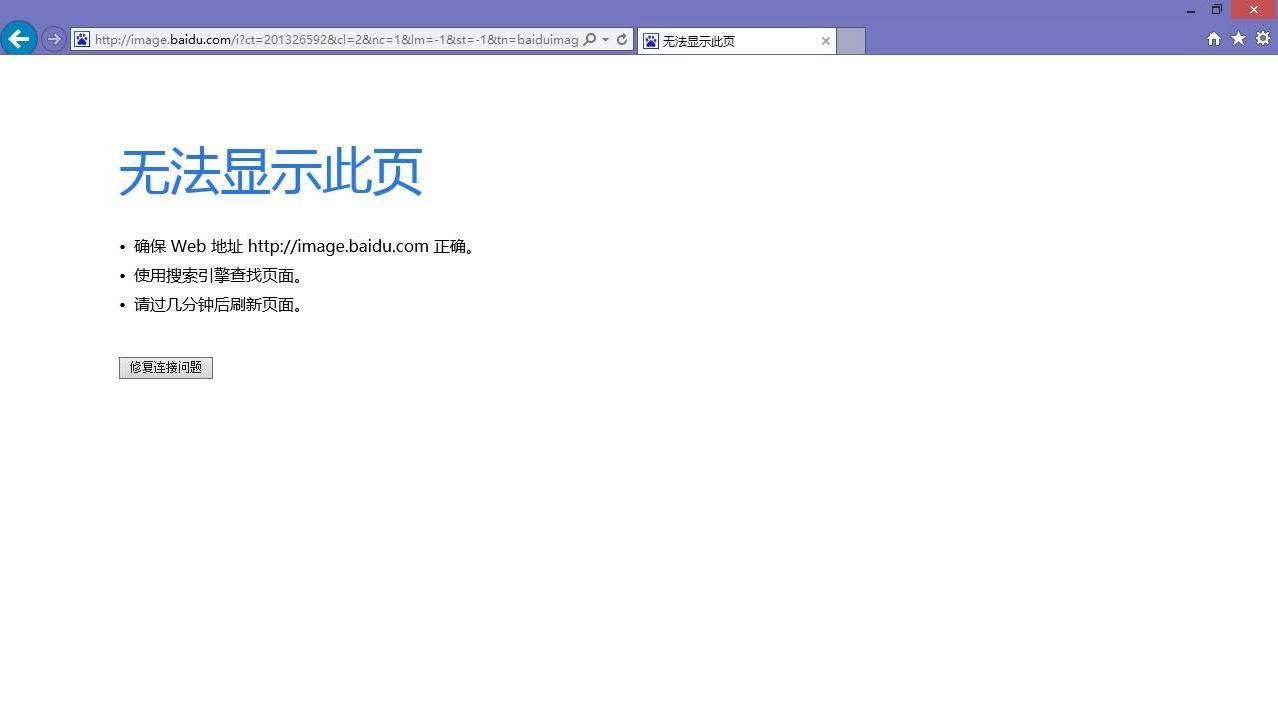Open the Home page icon
This screenshot has width=1278, height=708.
1213,38
